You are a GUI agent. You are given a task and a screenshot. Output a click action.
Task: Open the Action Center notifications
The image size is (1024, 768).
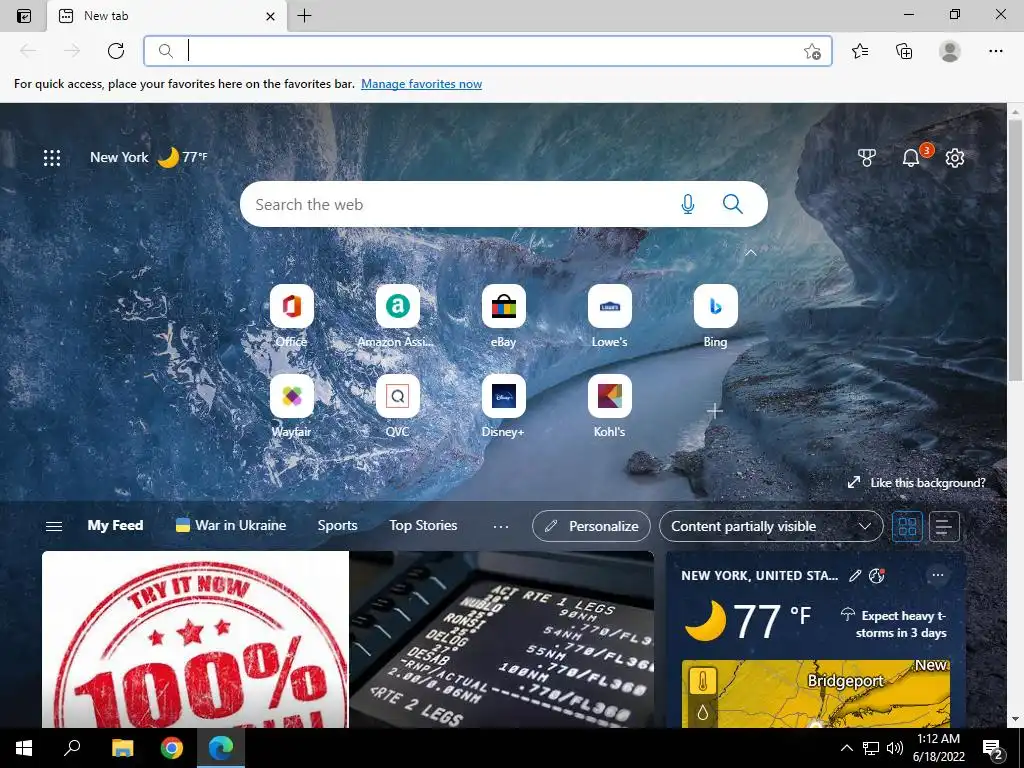(993, 748)
